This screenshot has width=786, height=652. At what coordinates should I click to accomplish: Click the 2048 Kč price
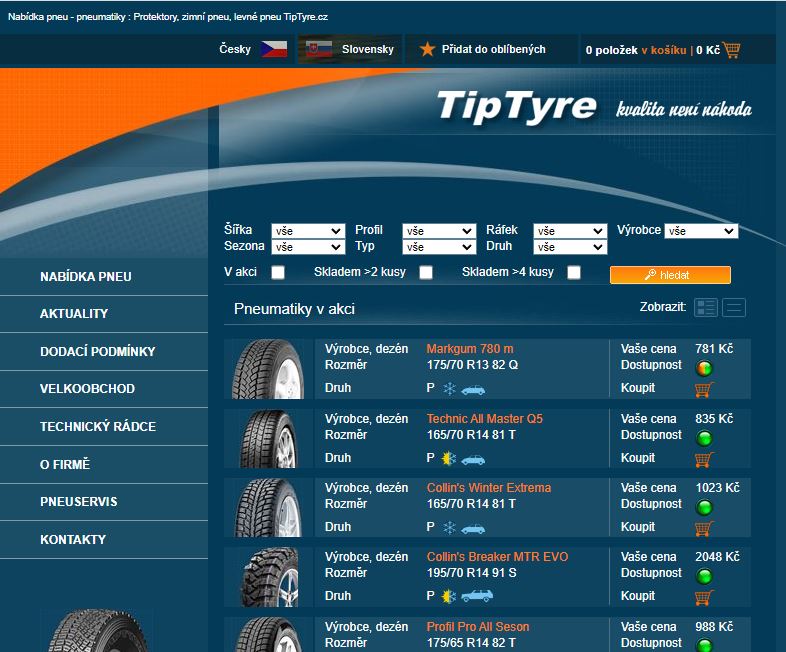(717, 557)
